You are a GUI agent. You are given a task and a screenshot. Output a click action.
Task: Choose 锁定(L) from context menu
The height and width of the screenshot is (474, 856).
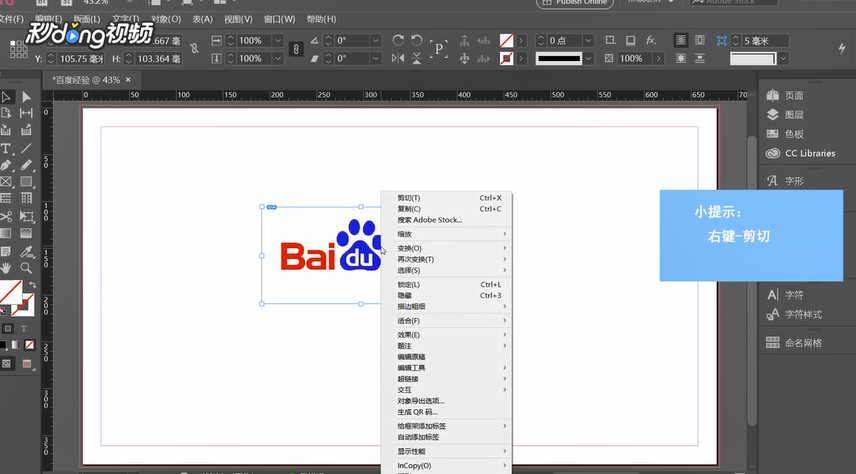[x=446, y=285]
